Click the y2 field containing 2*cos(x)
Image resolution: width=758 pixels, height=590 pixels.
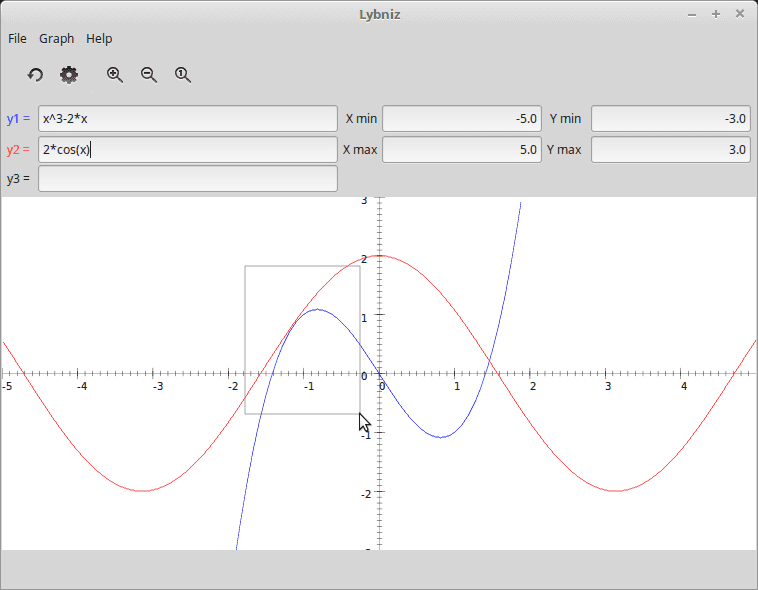188,150
